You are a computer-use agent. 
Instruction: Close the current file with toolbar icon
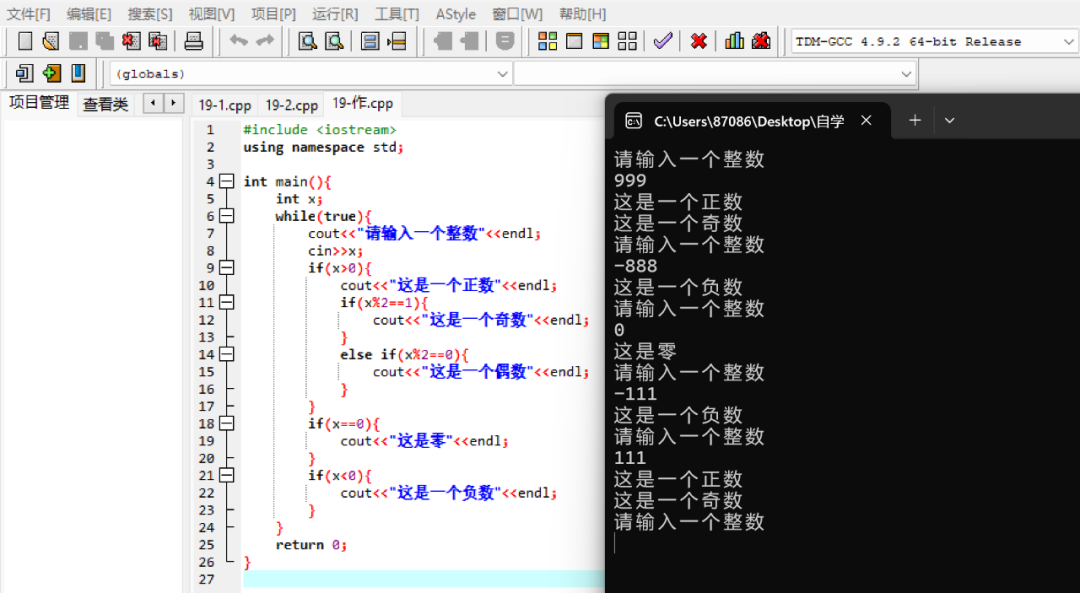click(x=131, y=41)
